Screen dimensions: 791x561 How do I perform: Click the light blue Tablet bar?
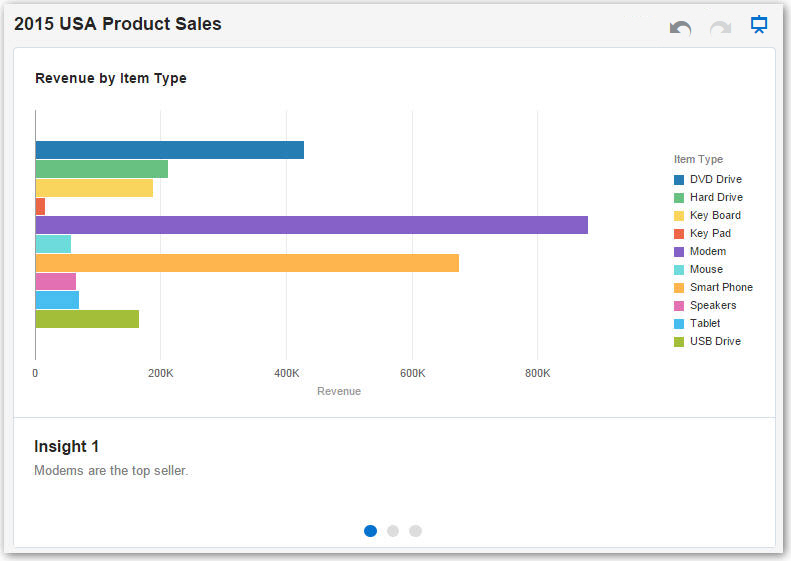click(58, 300)
